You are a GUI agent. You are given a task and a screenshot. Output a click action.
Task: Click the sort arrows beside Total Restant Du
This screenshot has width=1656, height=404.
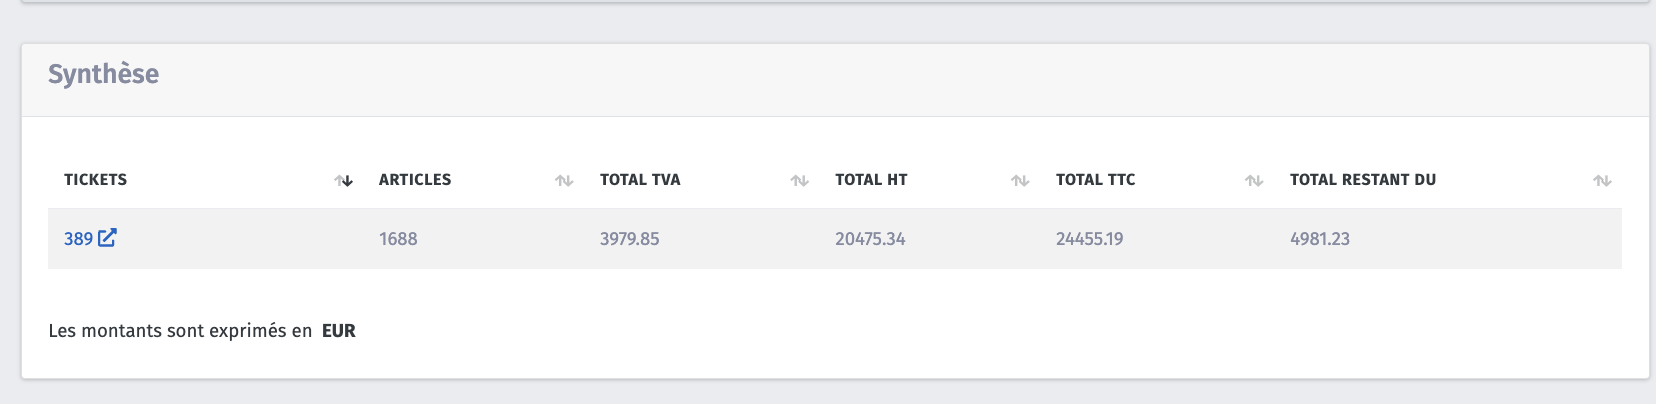(1602, 181)
